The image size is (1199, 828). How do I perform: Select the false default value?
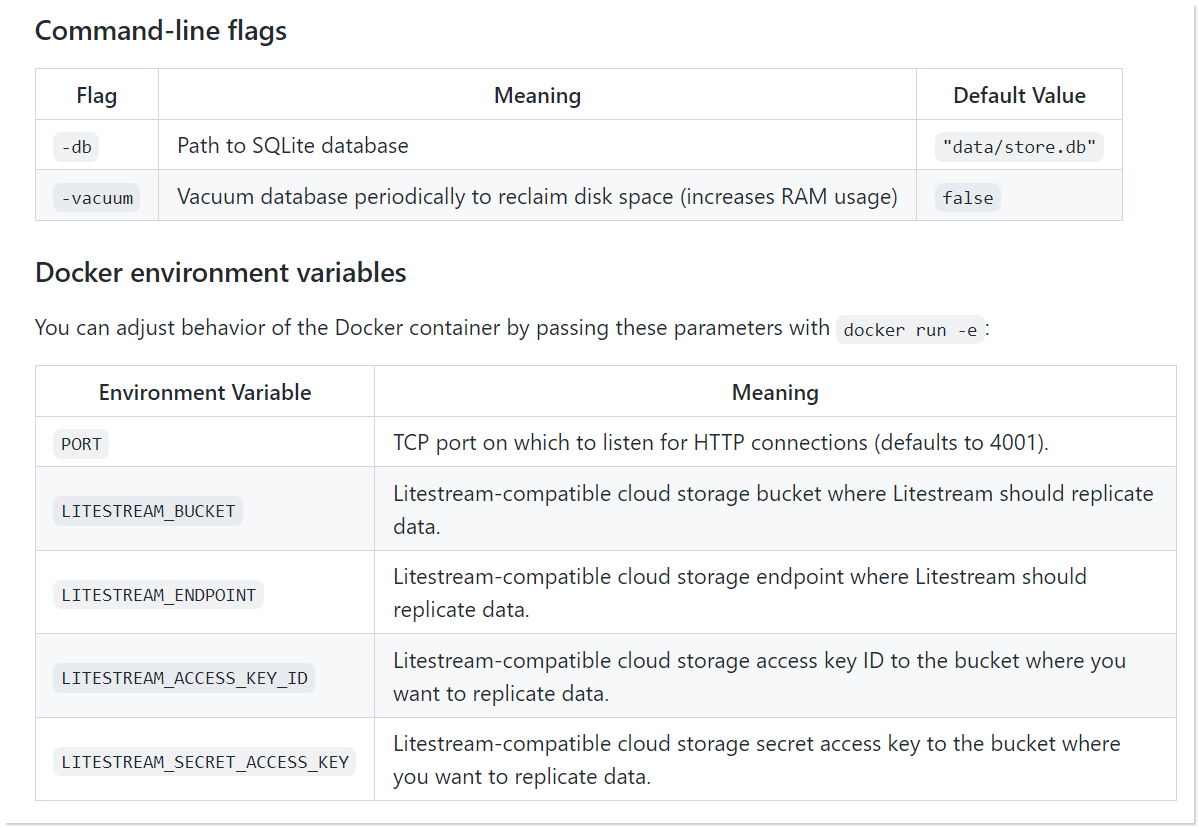967,198
